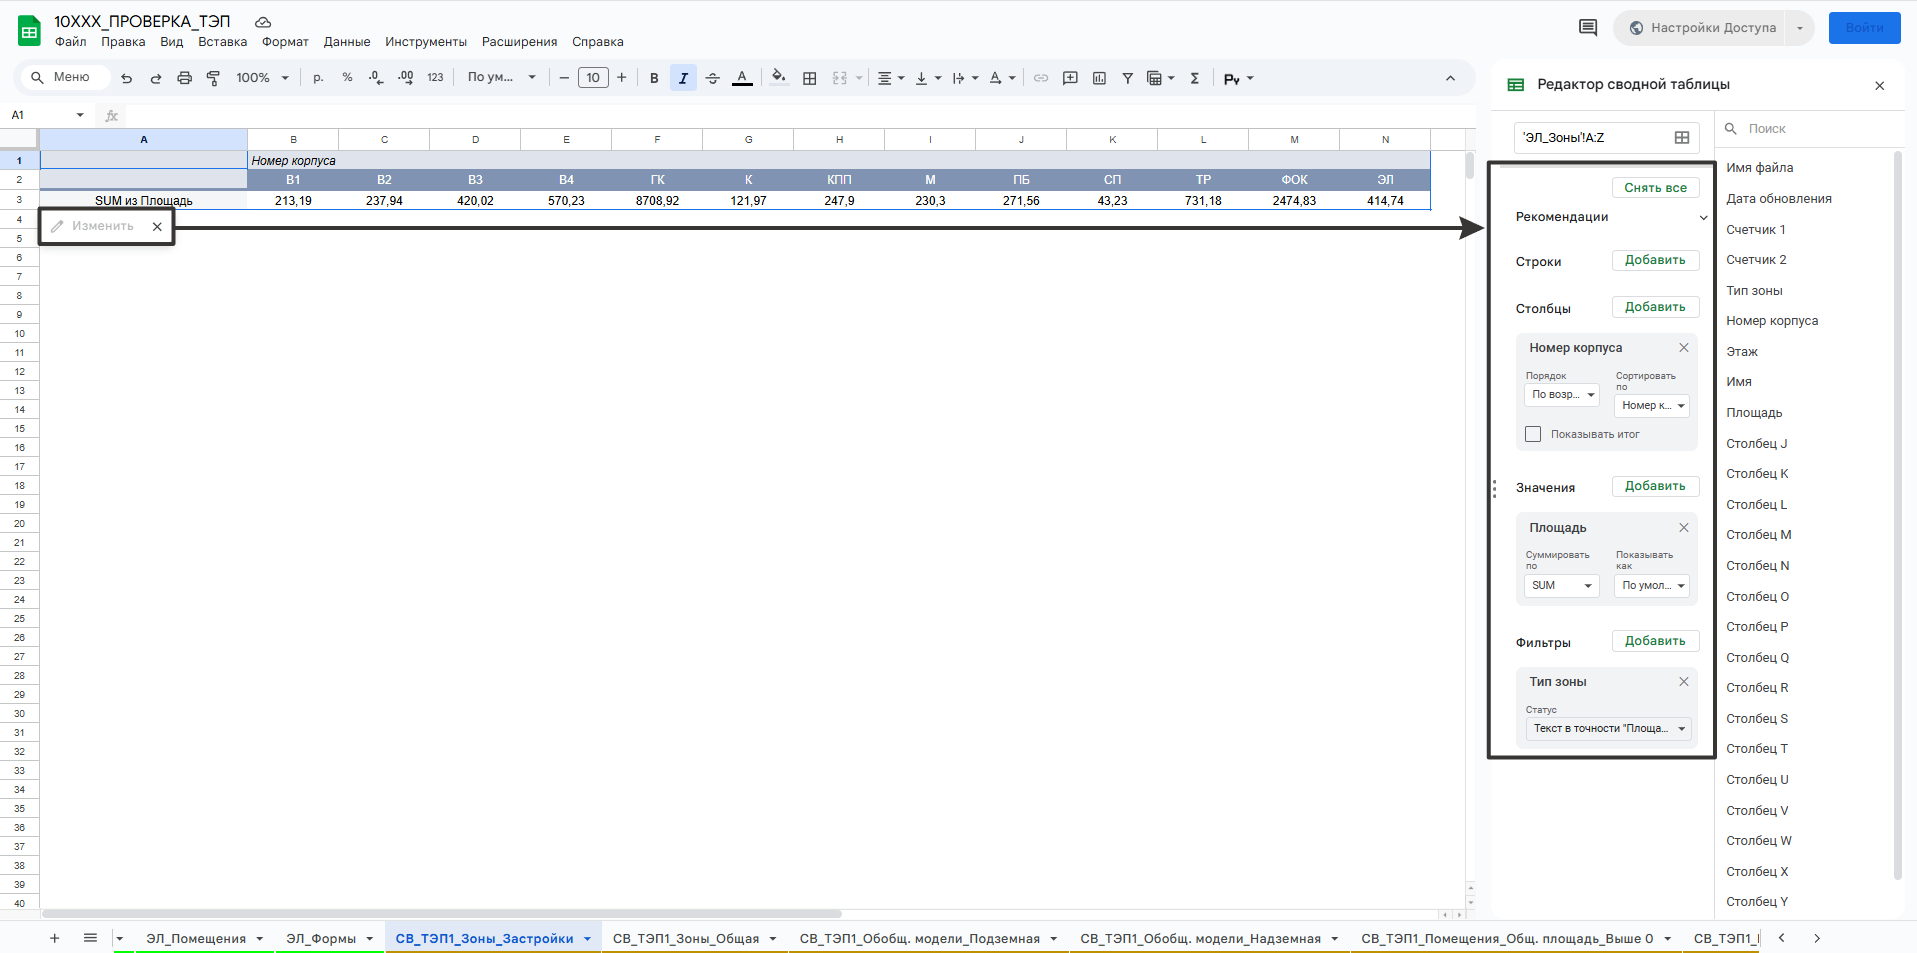Click the paint format roller icon
This screenshot has height=953, width=1917.
213,78
